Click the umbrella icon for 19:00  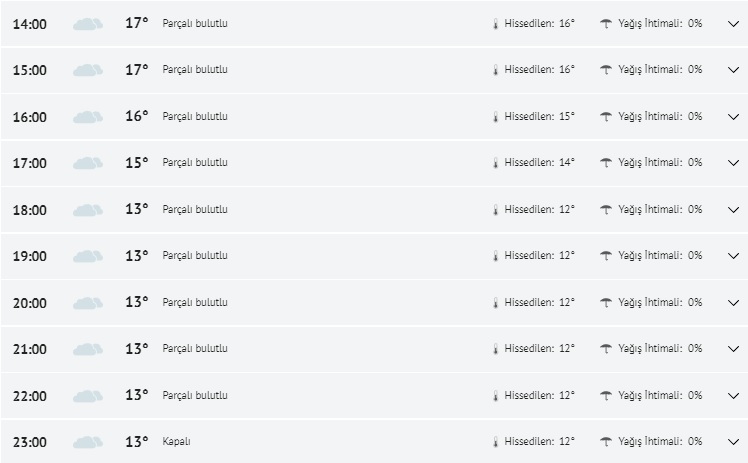click(606, 256)
